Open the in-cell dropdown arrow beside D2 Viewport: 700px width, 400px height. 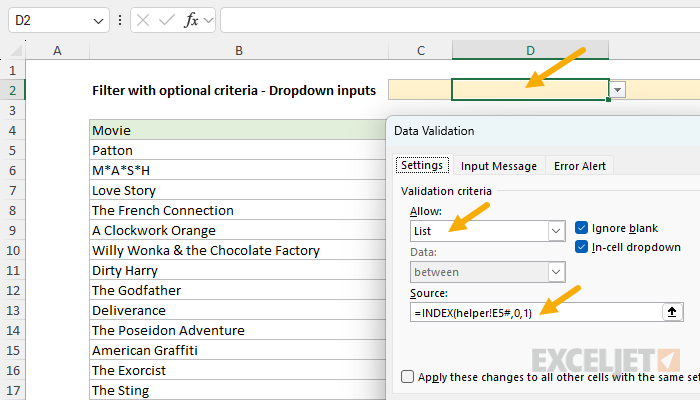[x=617, y=90]
